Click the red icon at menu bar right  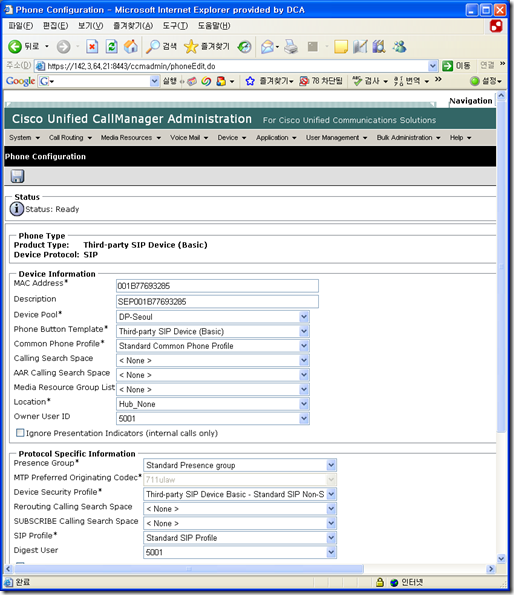[496, 26]
